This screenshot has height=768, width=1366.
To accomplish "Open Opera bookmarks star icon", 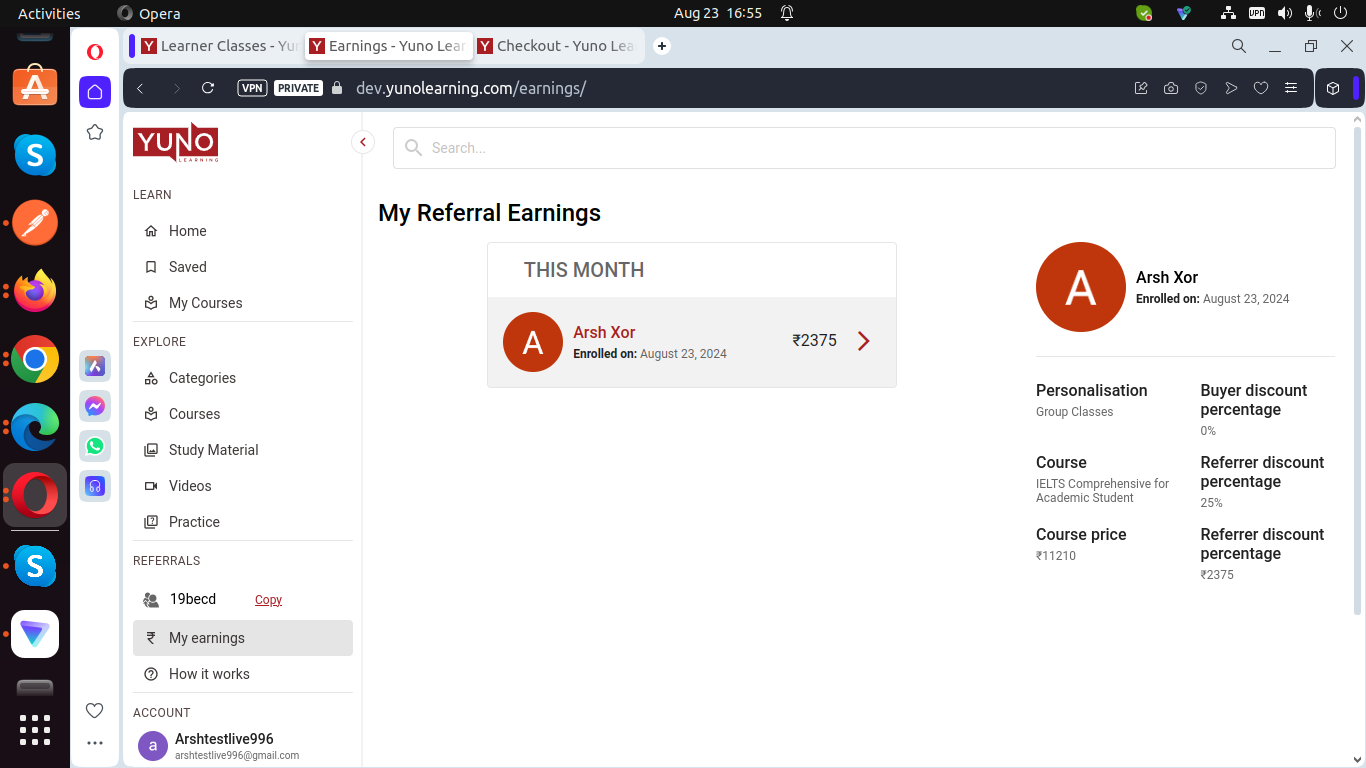I will tap(95, 132).
